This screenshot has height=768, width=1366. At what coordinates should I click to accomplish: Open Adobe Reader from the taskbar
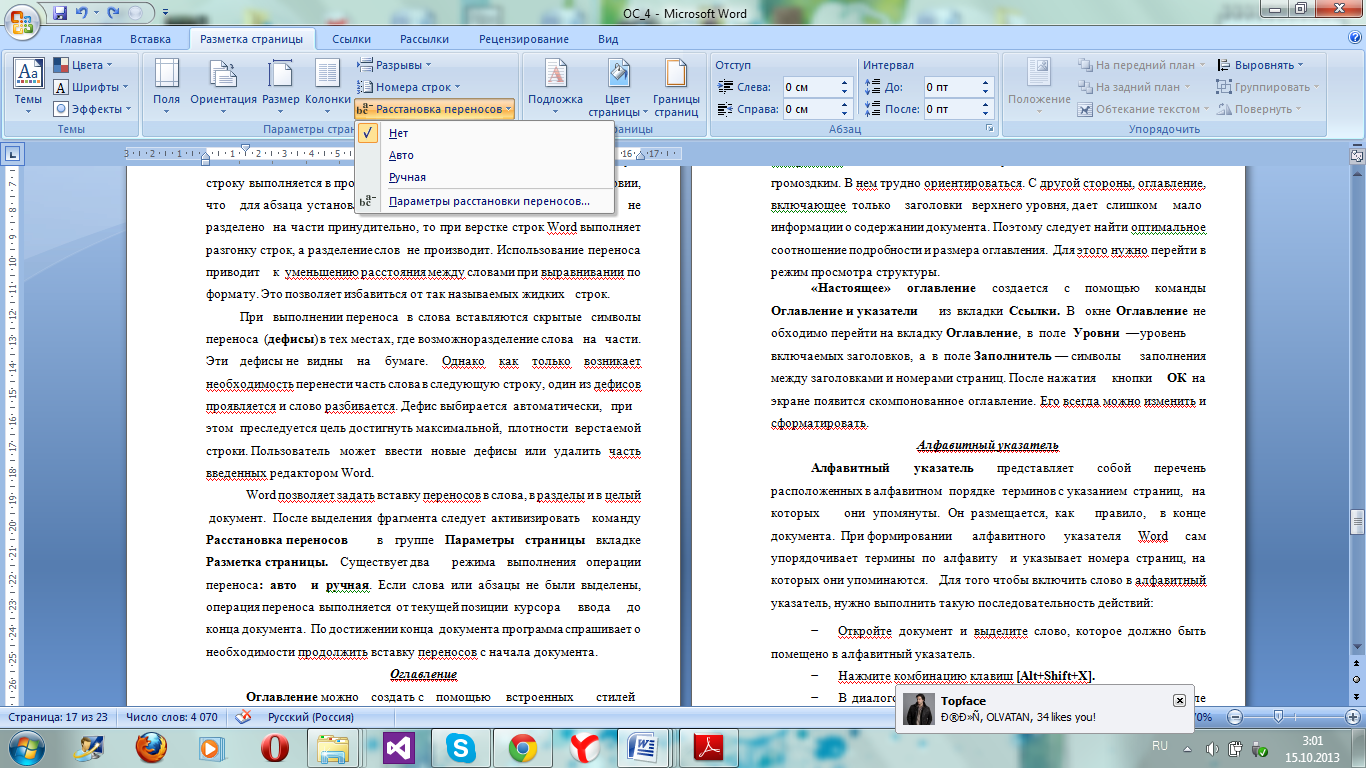coord(709,748)
